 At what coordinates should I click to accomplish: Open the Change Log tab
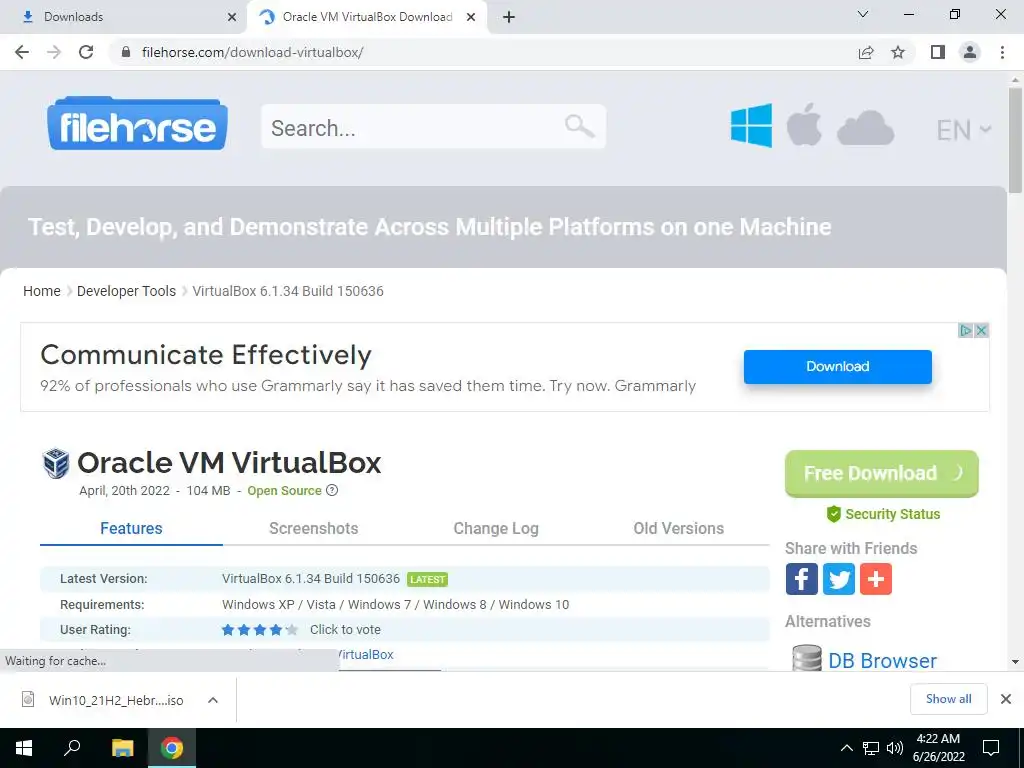click(x=496, y=528)
